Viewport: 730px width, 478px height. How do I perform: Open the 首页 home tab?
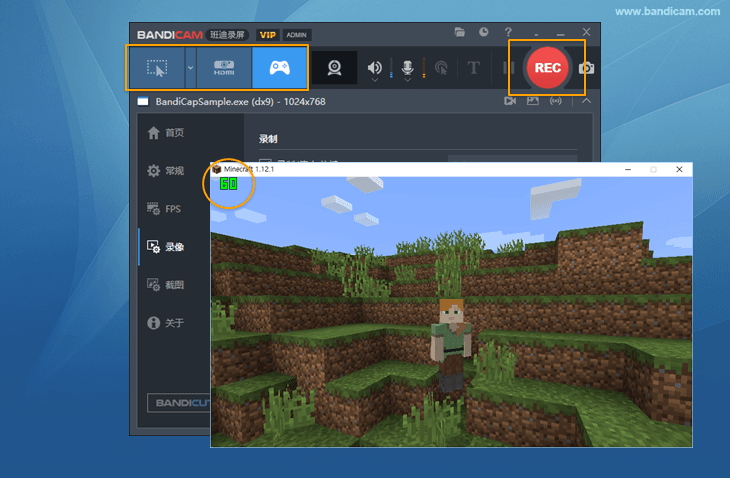pyautogui.click(x=166, y=133)
